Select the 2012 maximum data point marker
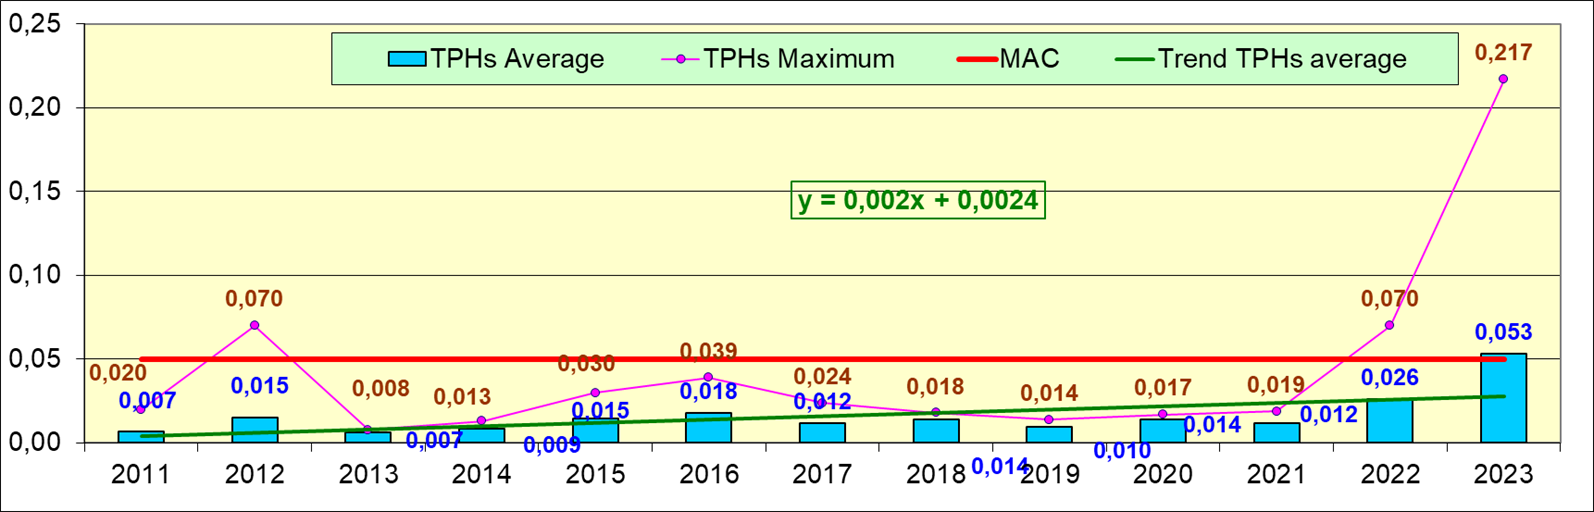This screenshot has height=512, width=1594. click(x=254, y=325)
